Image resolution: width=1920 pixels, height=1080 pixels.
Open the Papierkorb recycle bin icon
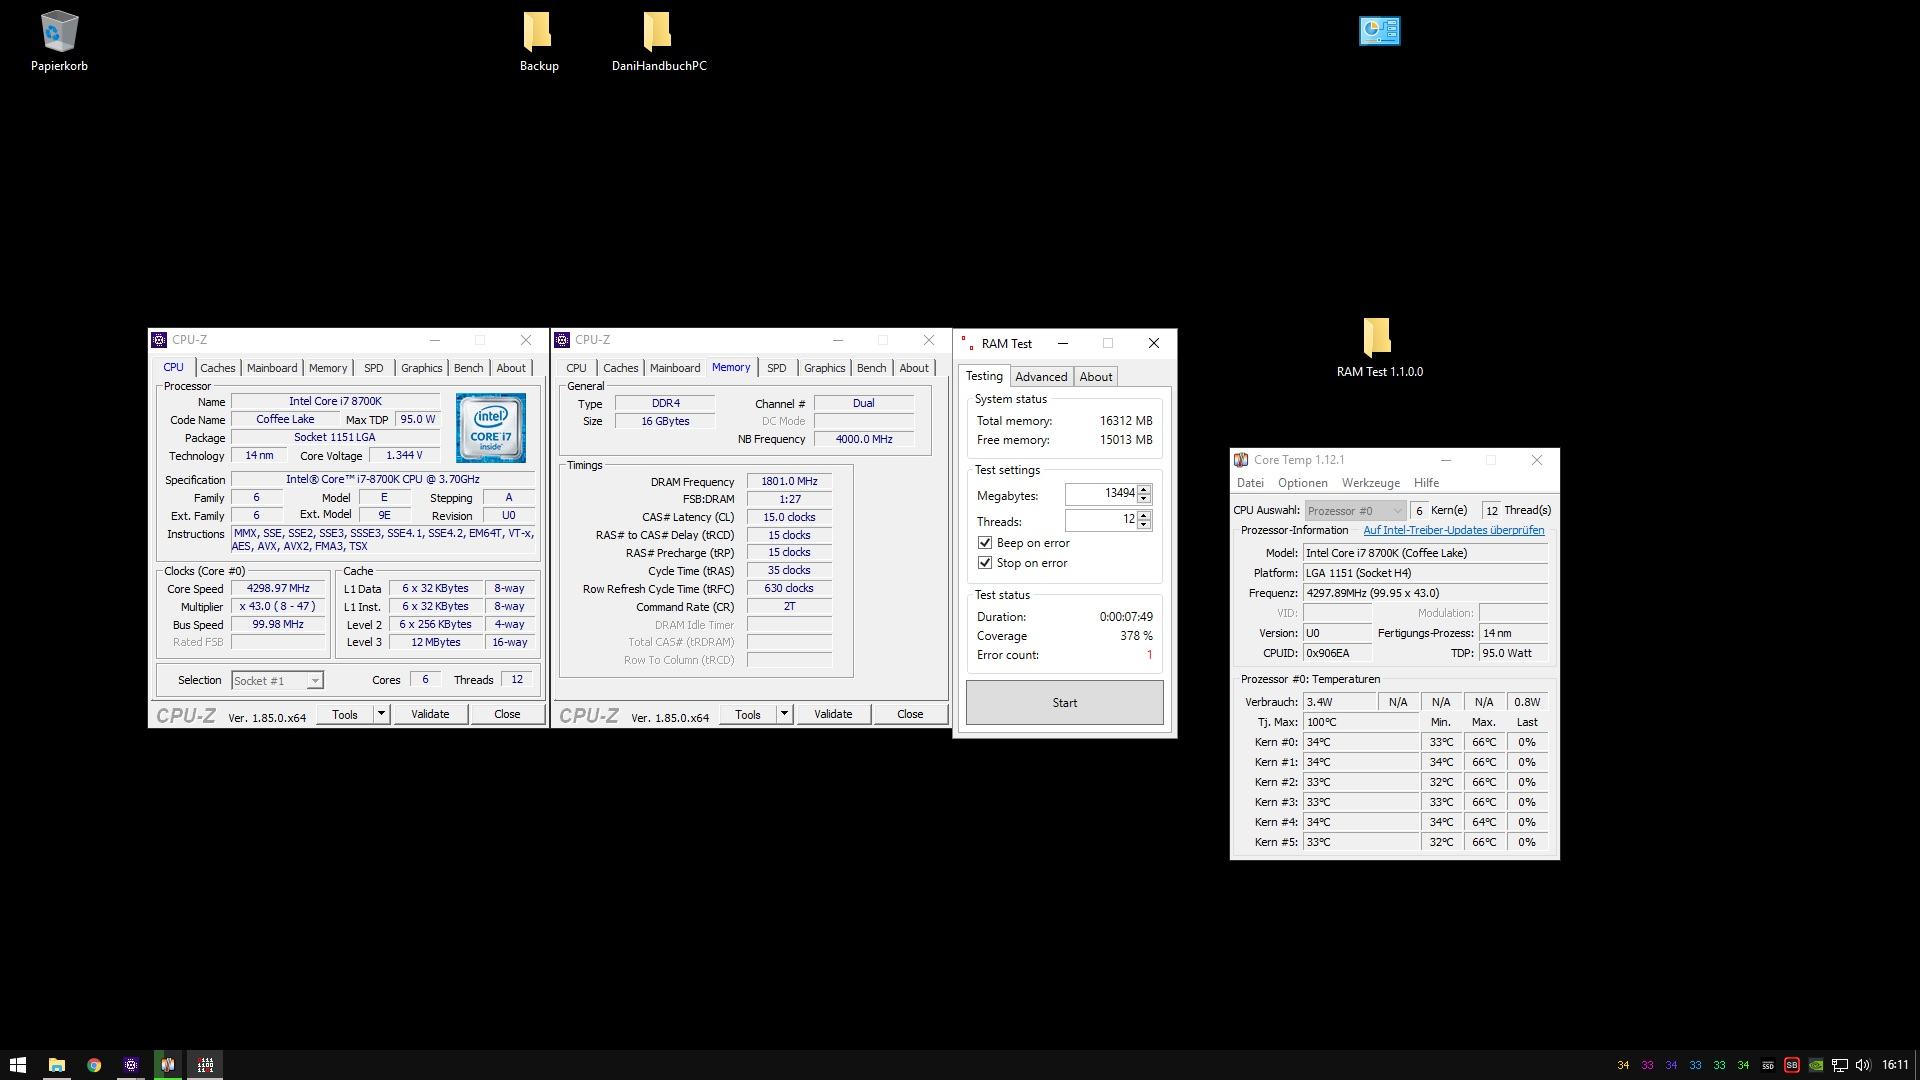[59, 42]
